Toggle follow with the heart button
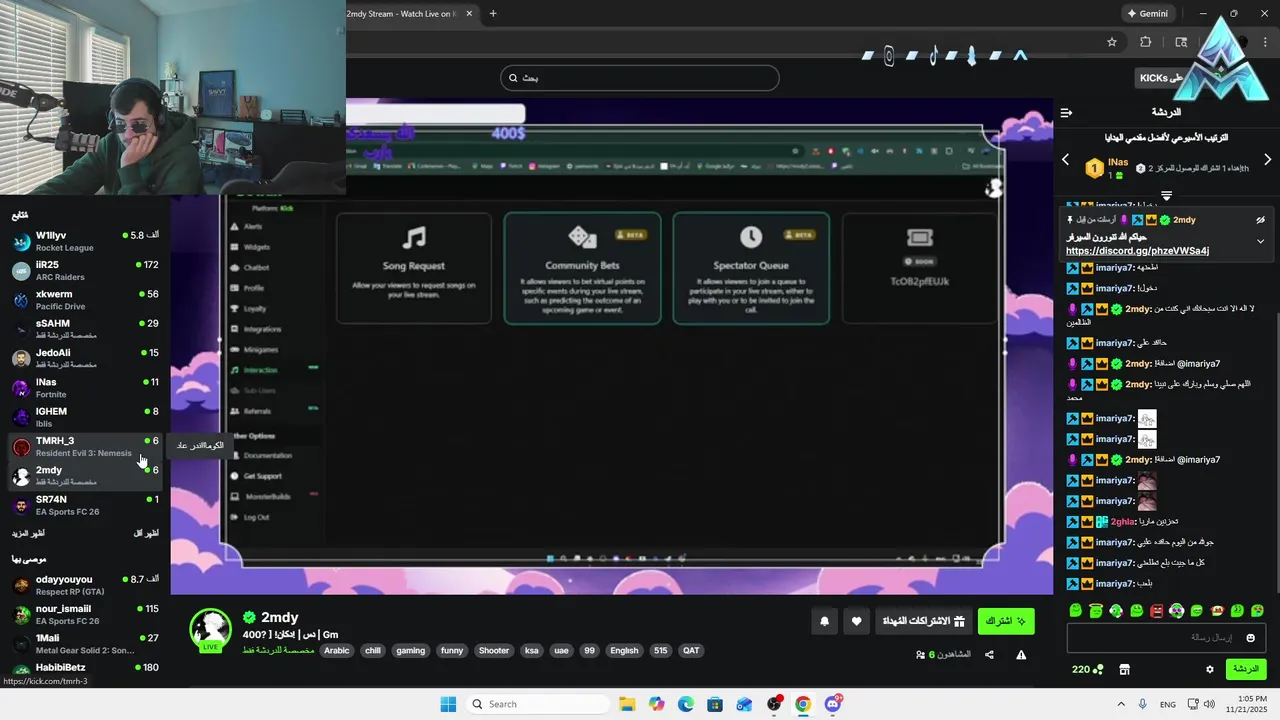This screenshot has height=720, width=1280. coord(857,621)
